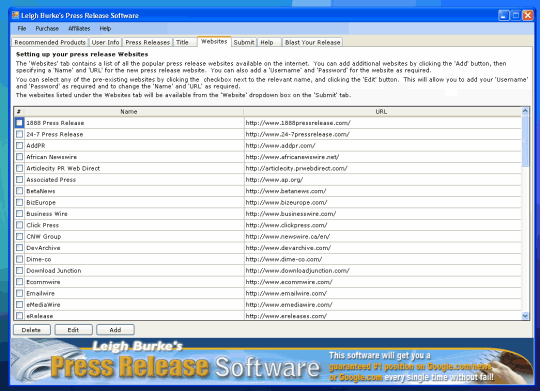The height and width of the screenshot is (391, 540).
Task: Click URL http://www.businesswire.com/
Action: (x=291, y=214)
